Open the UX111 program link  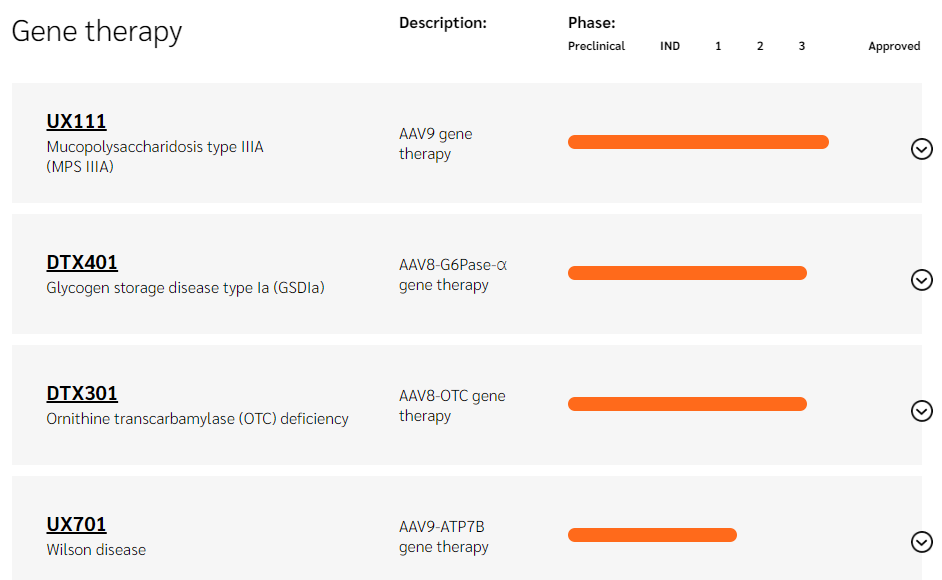pos(76,122)
